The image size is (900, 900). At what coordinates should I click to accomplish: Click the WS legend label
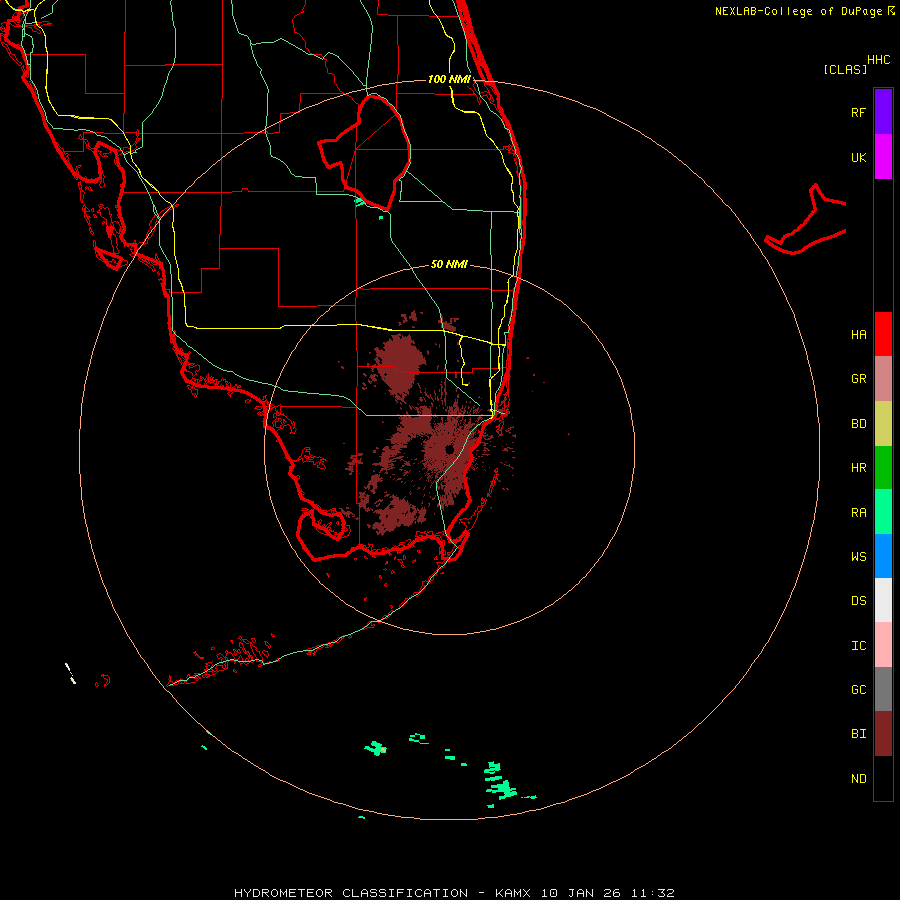click(858, 556)
